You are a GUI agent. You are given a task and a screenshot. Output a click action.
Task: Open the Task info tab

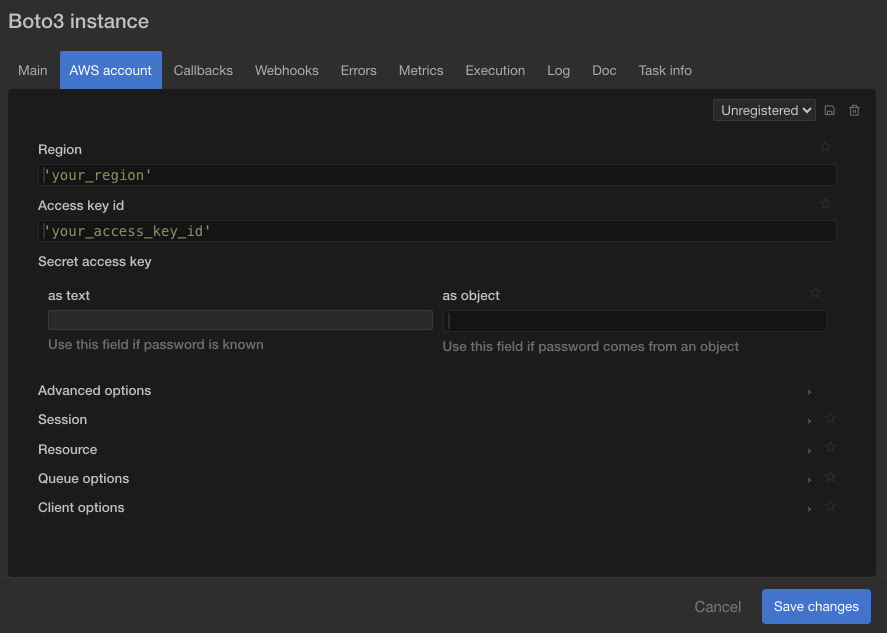[665, 71]
